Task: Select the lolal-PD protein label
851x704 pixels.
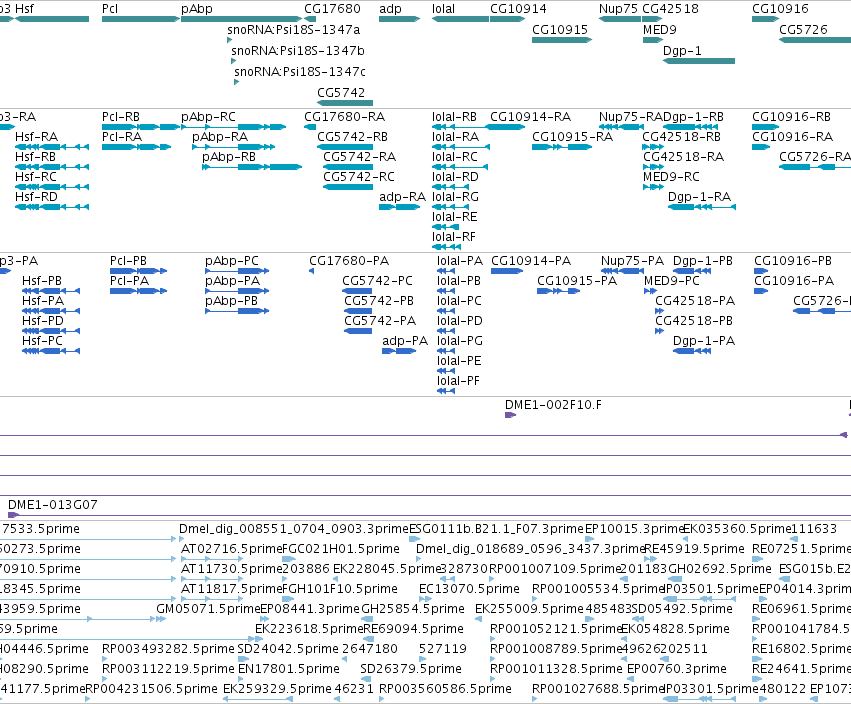Action: click(460, 321)
